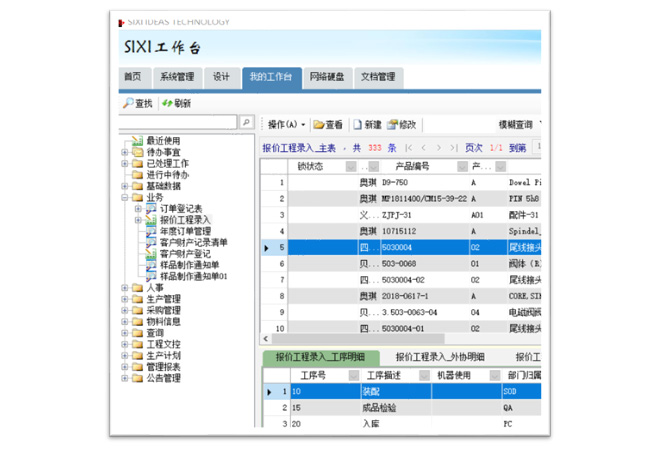Go to next page arrow
Viewport: 660px width, 451px height.
[439, 148]
